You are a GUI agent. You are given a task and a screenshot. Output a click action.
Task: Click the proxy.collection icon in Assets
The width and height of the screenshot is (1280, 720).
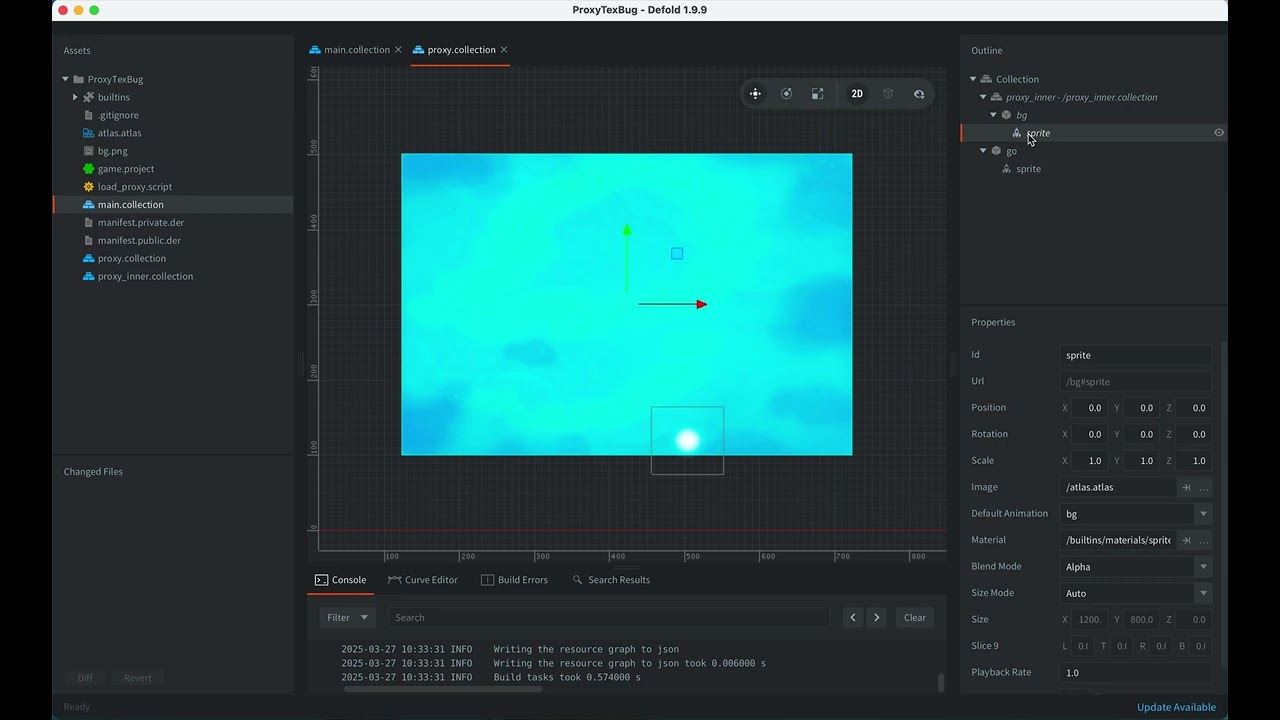coord(89,259)
